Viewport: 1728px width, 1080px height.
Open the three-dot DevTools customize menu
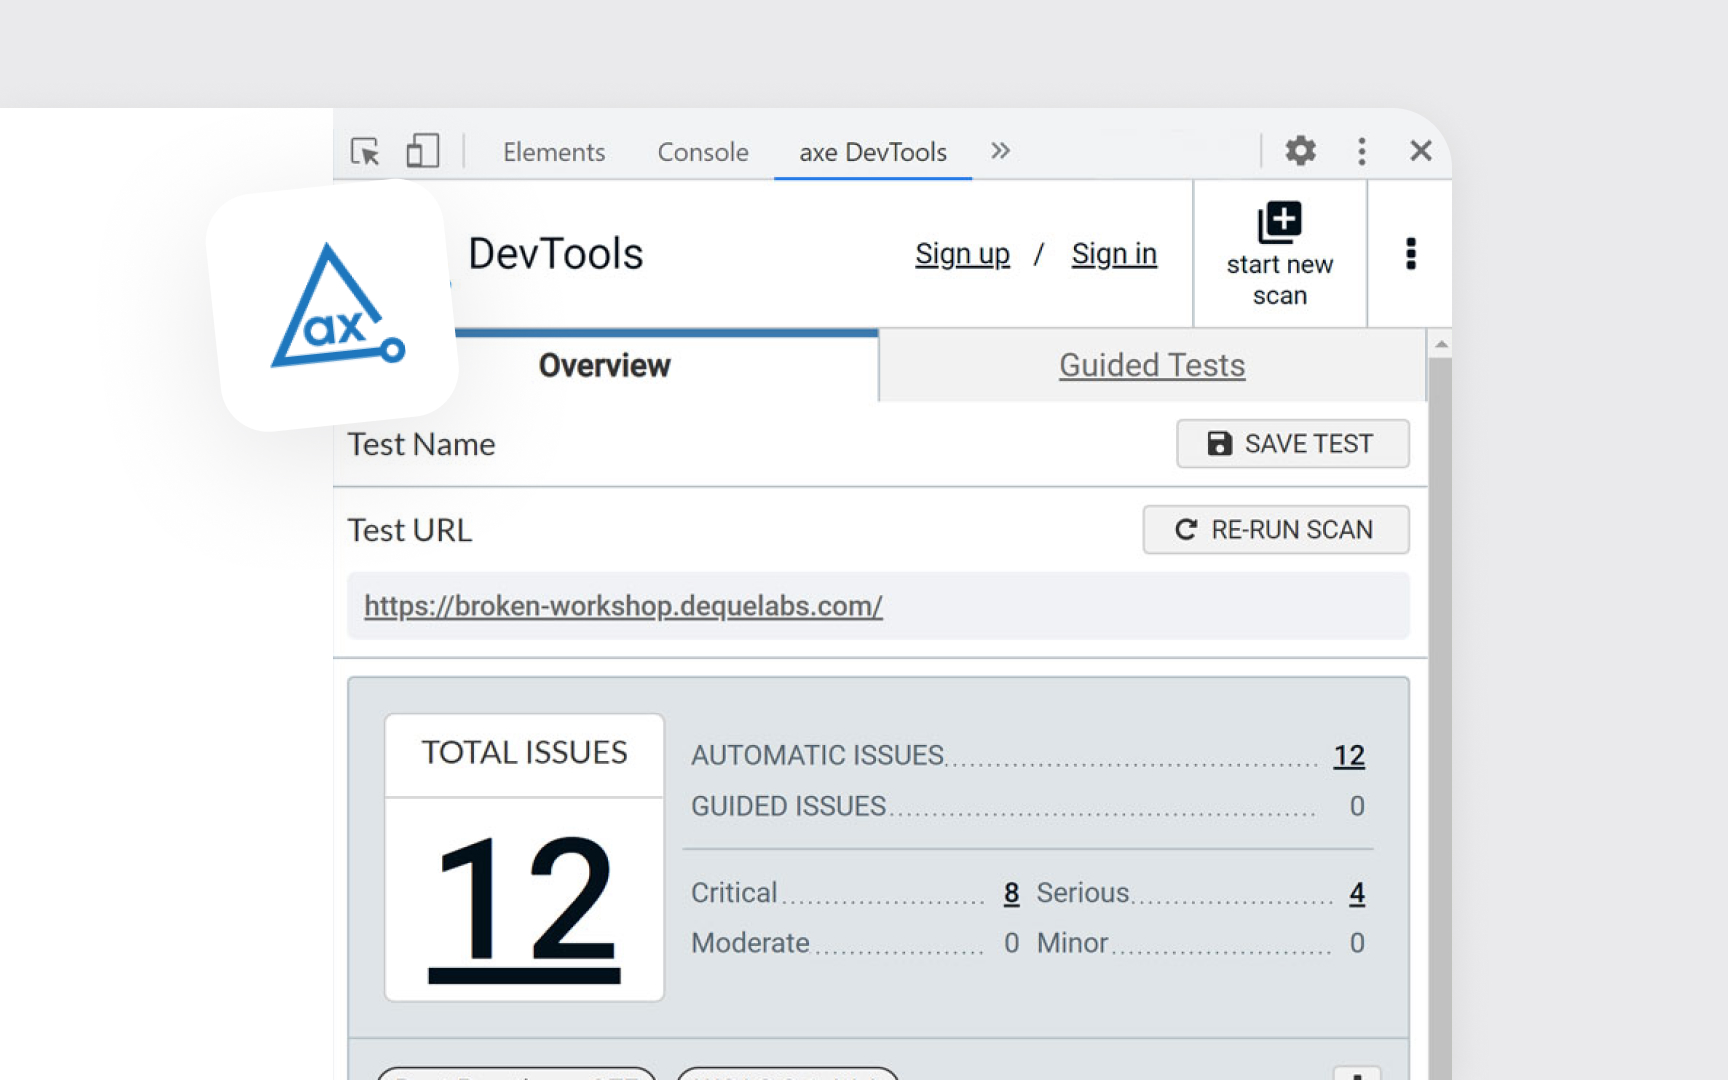coord(1362,150)
